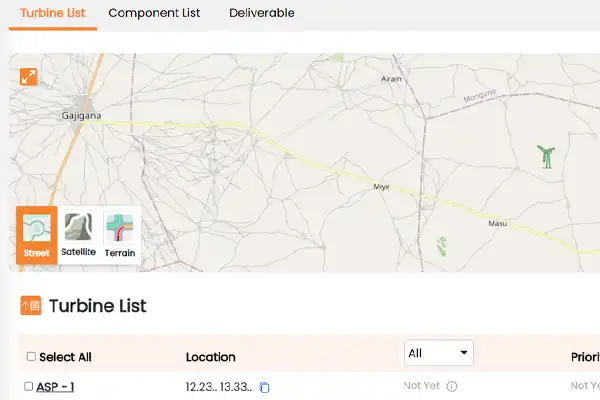Click the green wind turbine marker
Screen dimensions: 600x400
[x=546, y=156]
